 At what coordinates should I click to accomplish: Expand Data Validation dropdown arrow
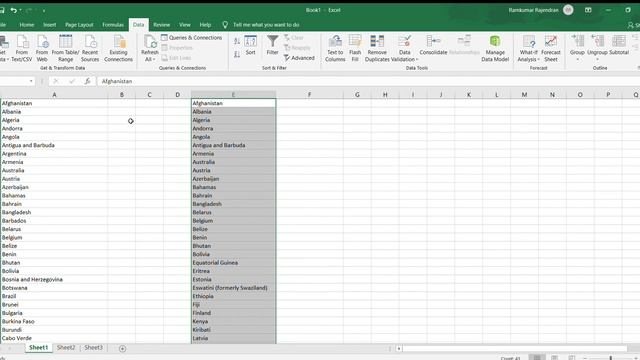417,60
